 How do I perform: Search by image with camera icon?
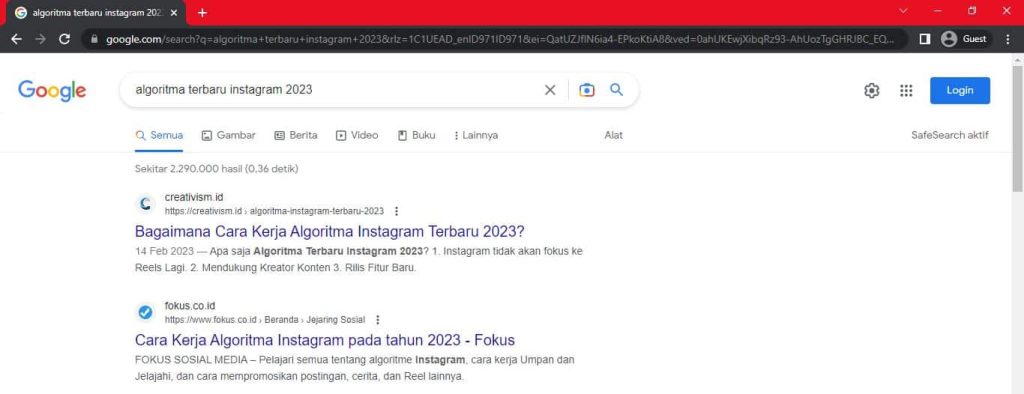[x=586, y=90]
